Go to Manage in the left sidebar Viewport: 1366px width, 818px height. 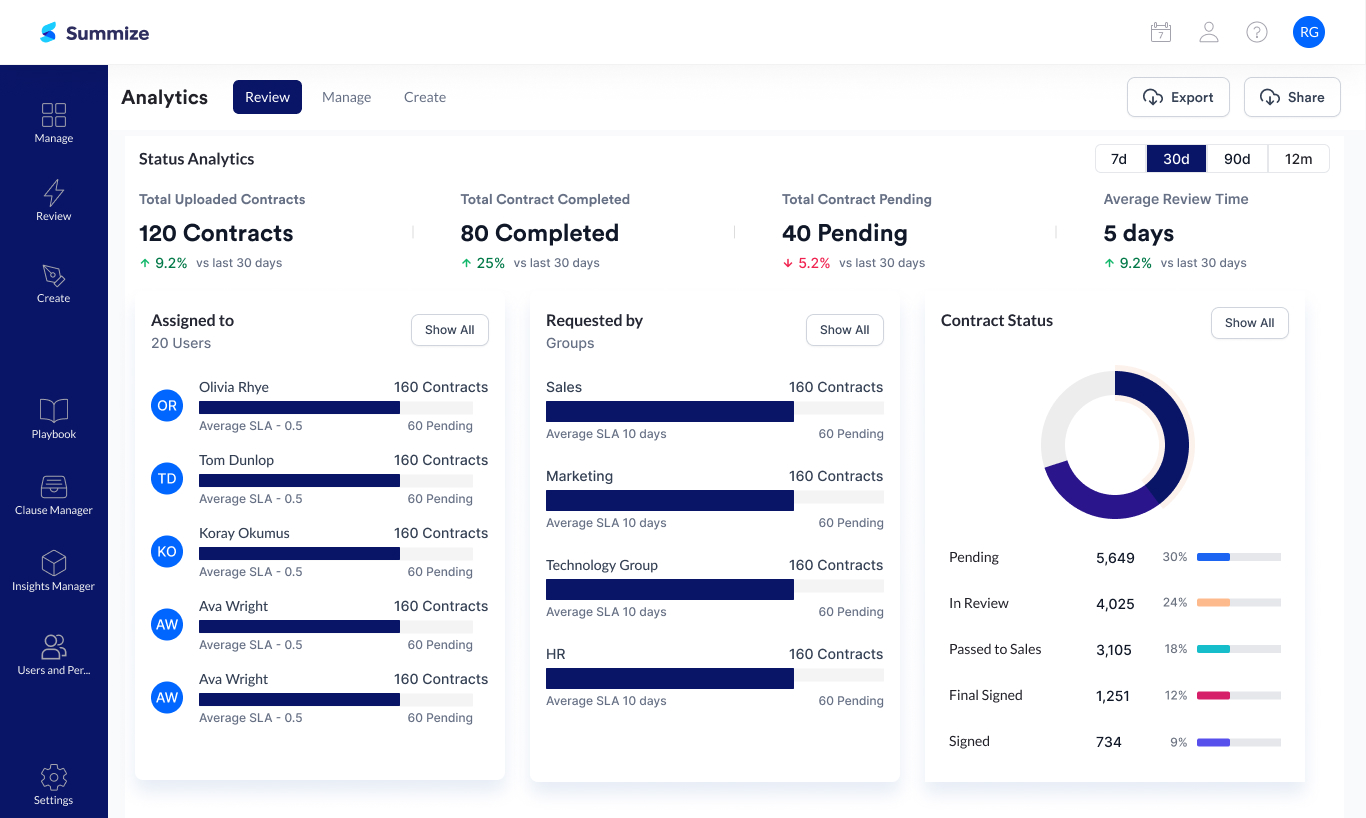coord(54,123)
